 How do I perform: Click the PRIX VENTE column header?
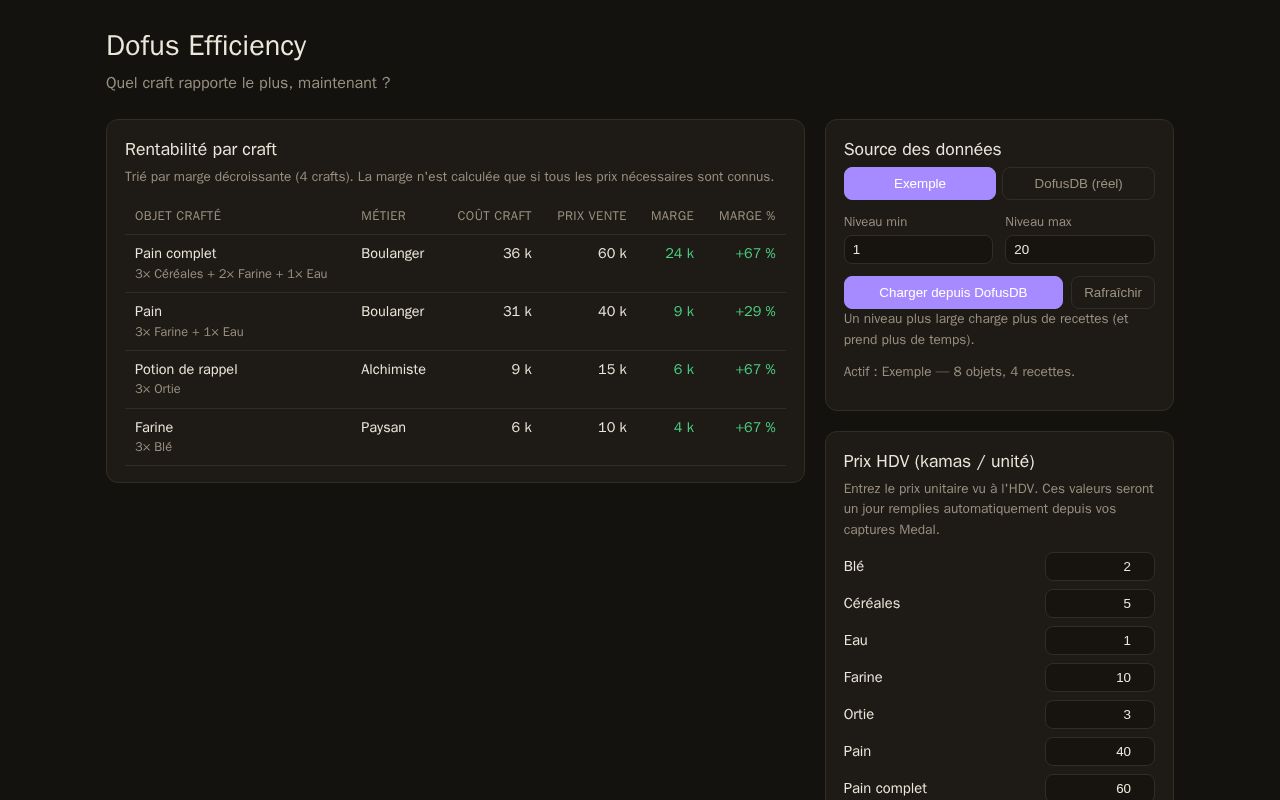pos(591,216)
